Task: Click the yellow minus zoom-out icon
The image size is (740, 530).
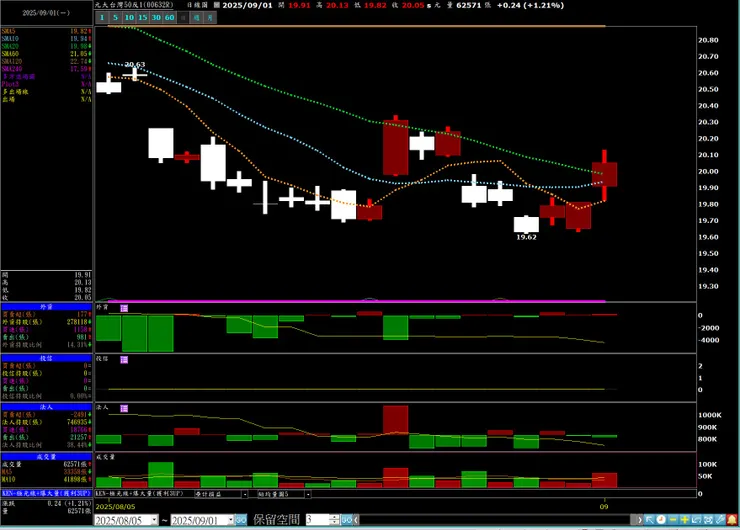Action: pos(673,520)
